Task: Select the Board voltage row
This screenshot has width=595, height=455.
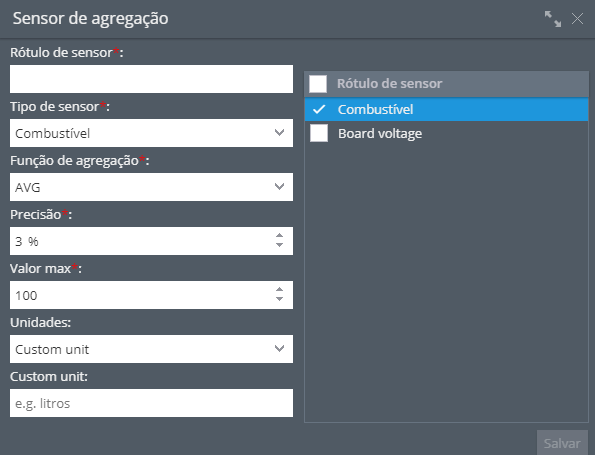Action: (x=446, y=133)
